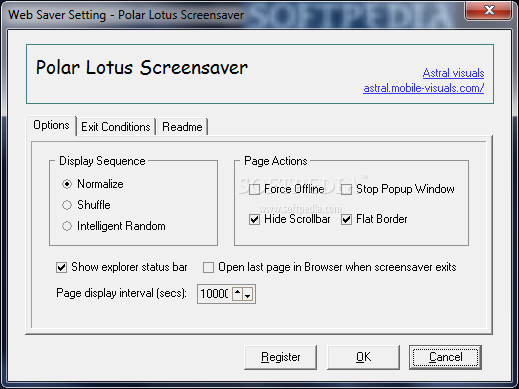
Task: Click the Polar Lotus Screensaver heading text
Action: pos(142,68)
